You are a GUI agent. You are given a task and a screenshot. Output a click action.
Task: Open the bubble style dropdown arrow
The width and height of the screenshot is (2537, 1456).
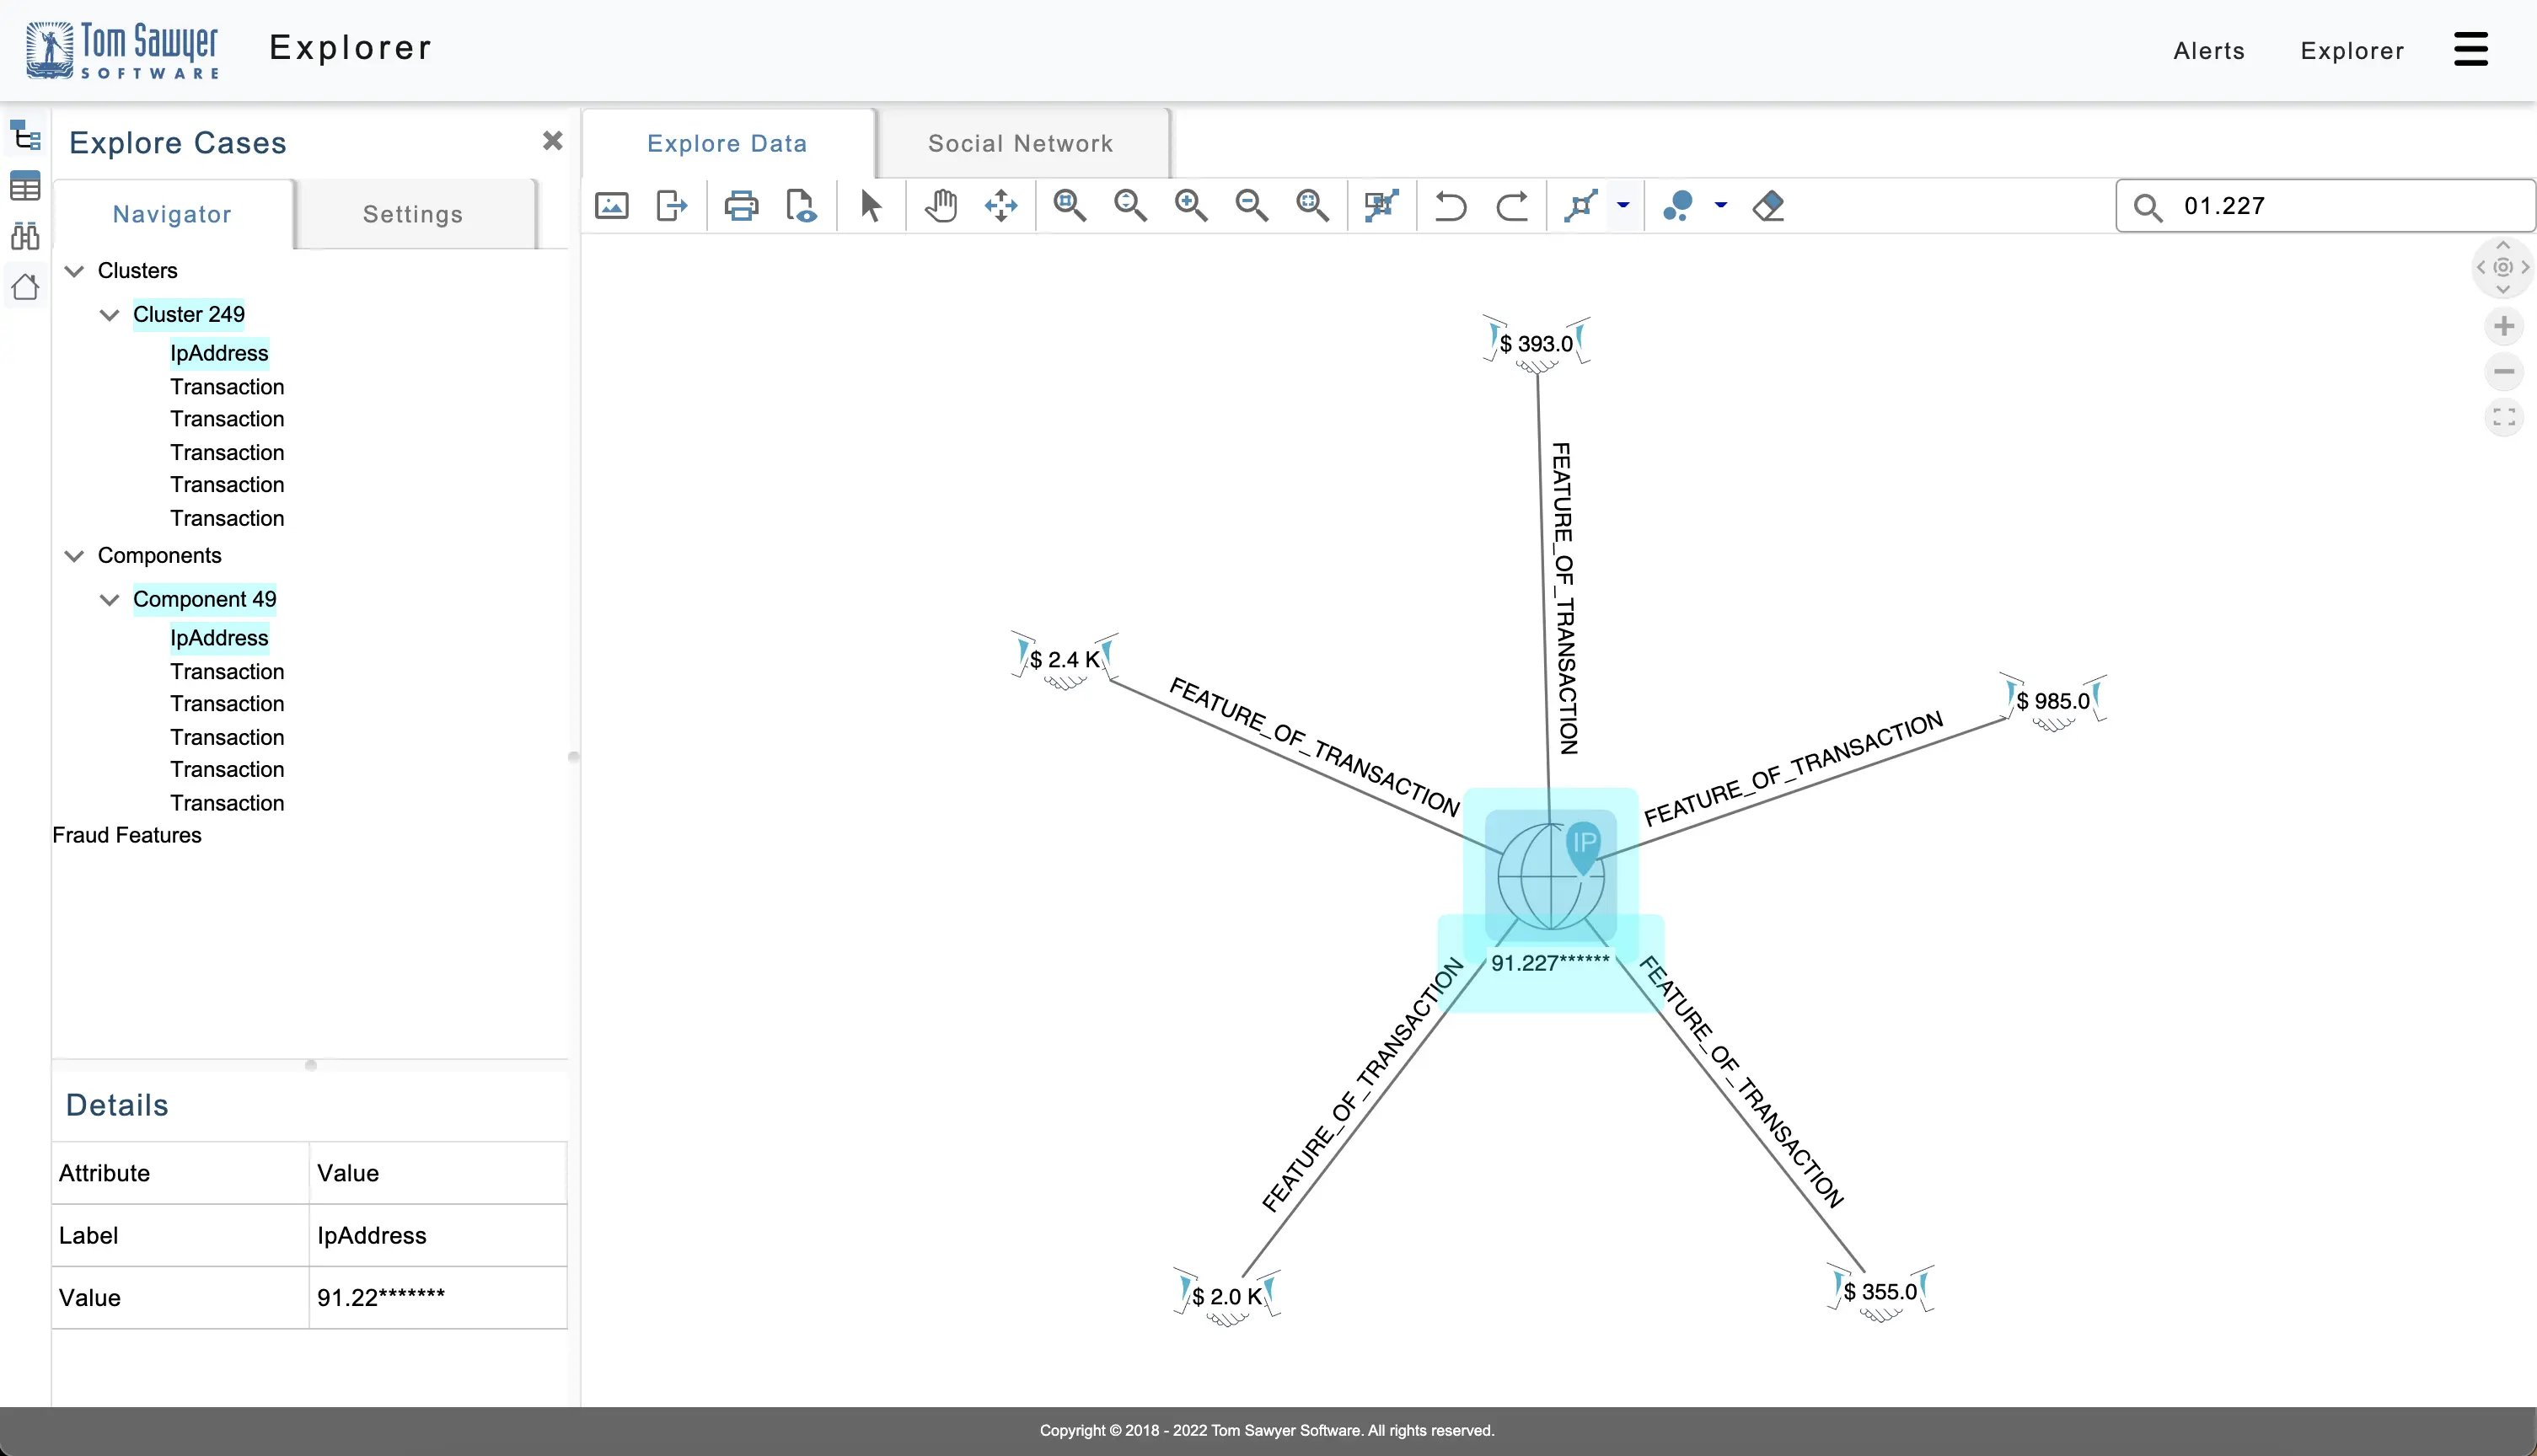coord(1720,206)
